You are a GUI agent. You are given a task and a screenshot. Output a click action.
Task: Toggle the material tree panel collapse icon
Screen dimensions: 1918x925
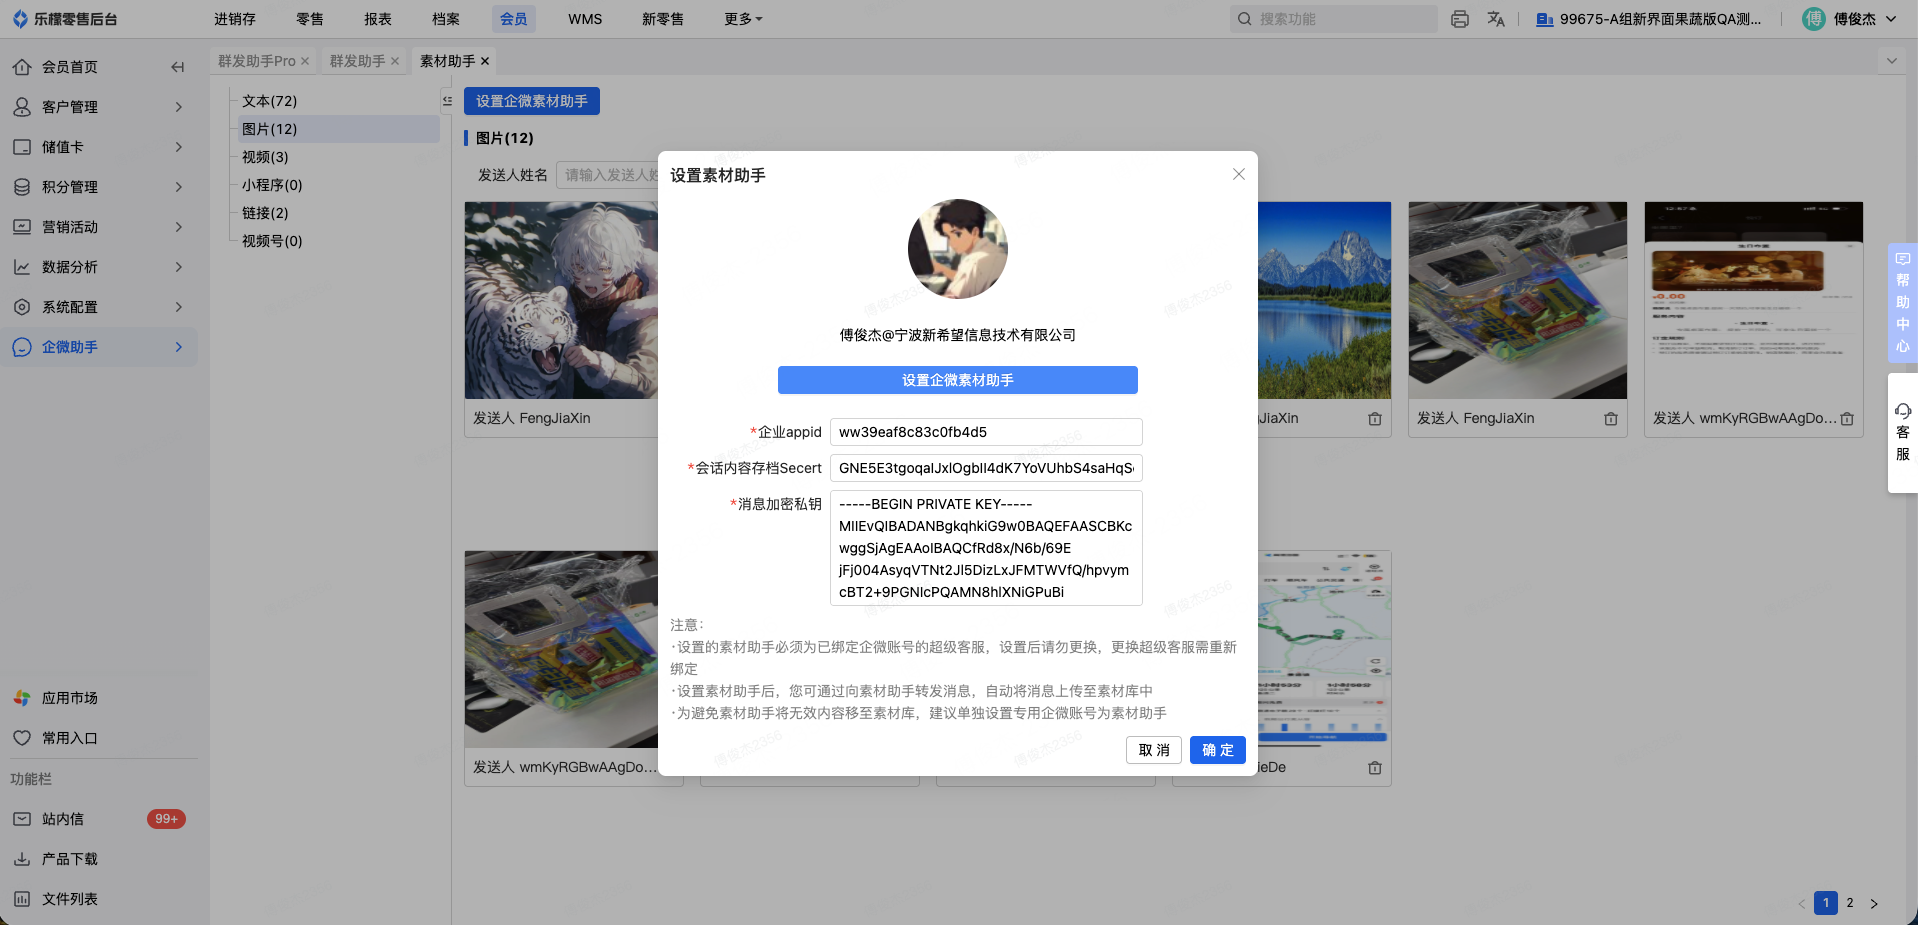(447, 101)
